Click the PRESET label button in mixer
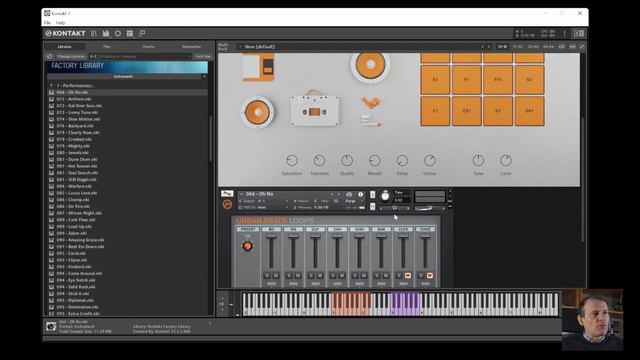Viewport: 640px width, 360px height. coord(247,229)
